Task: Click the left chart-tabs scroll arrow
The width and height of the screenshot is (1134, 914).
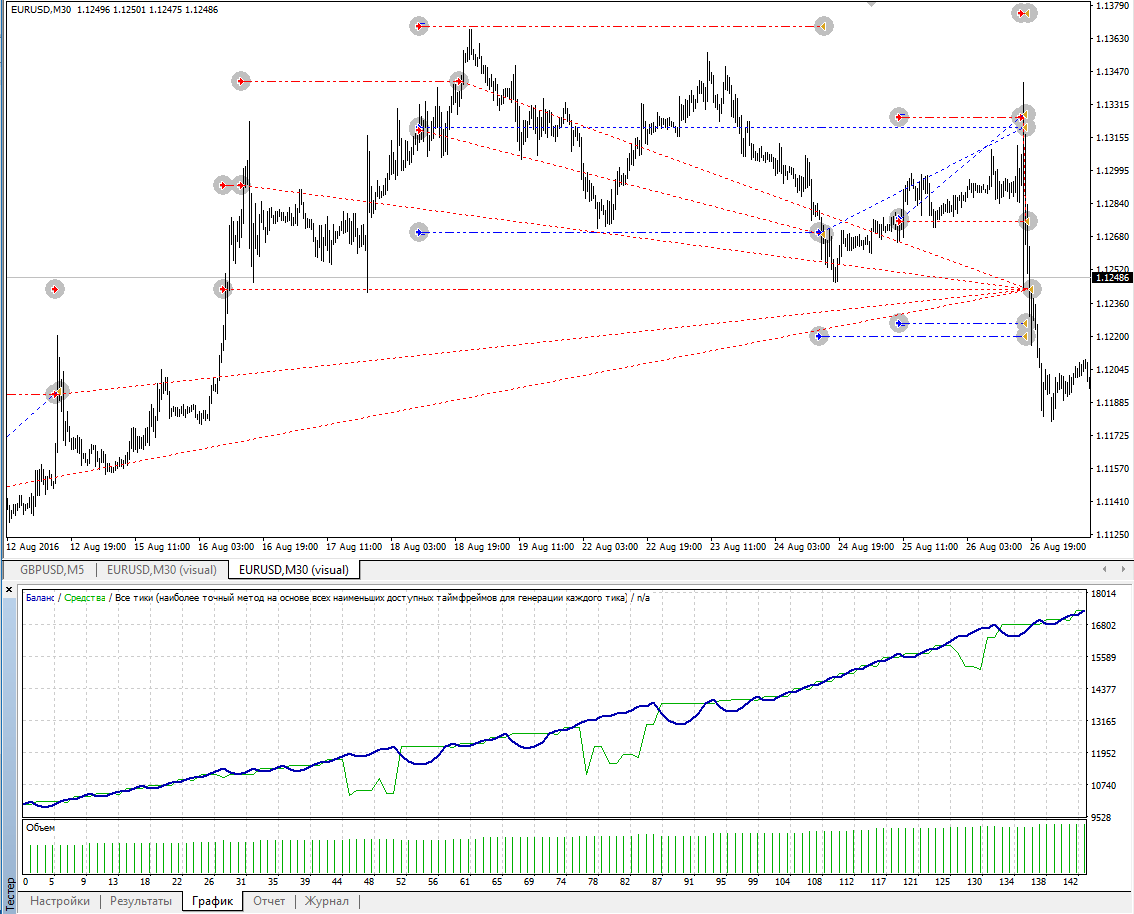Action: tap(1104, 570)
